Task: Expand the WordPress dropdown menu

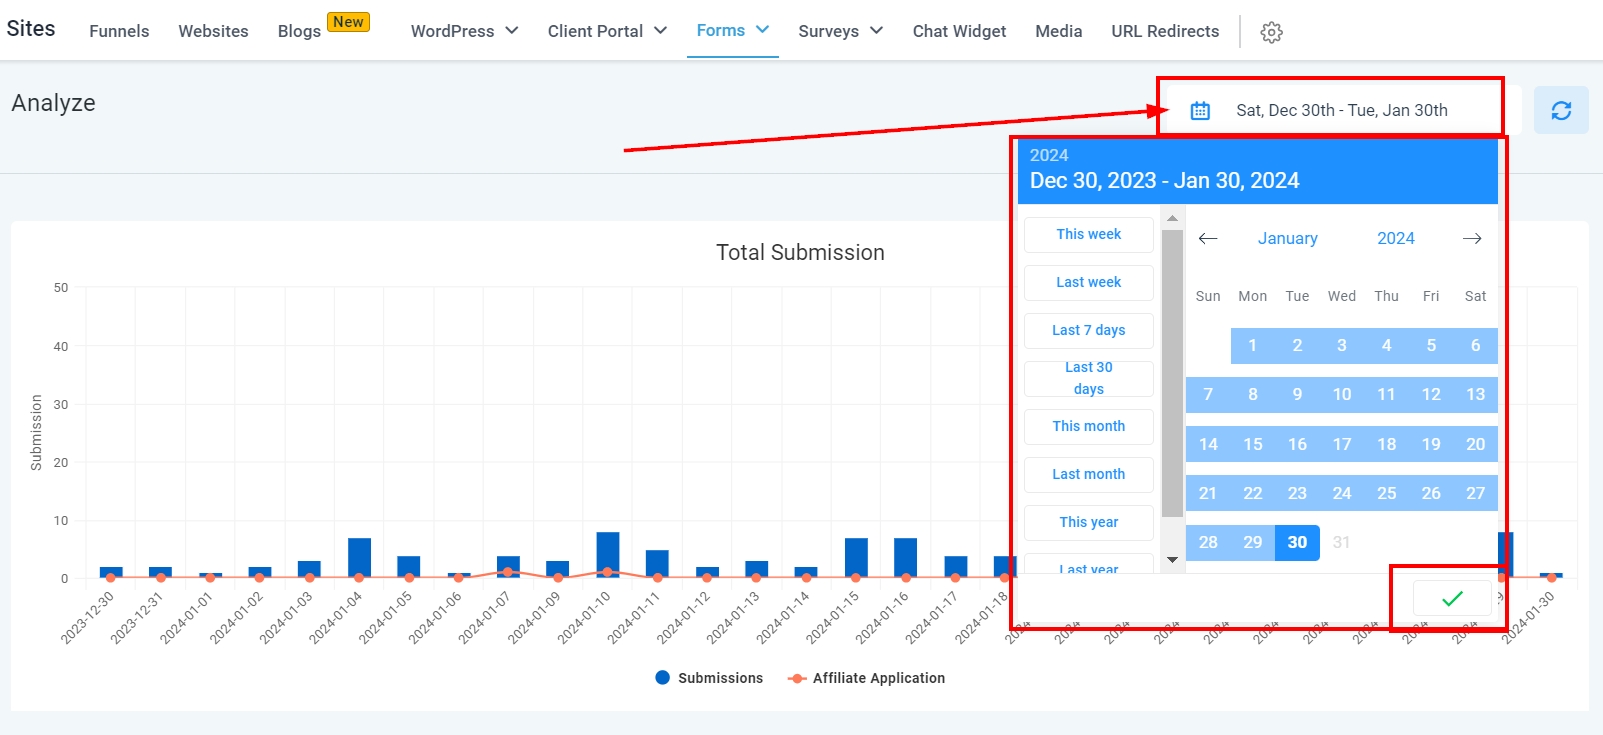Action: (x=464, y=31)
